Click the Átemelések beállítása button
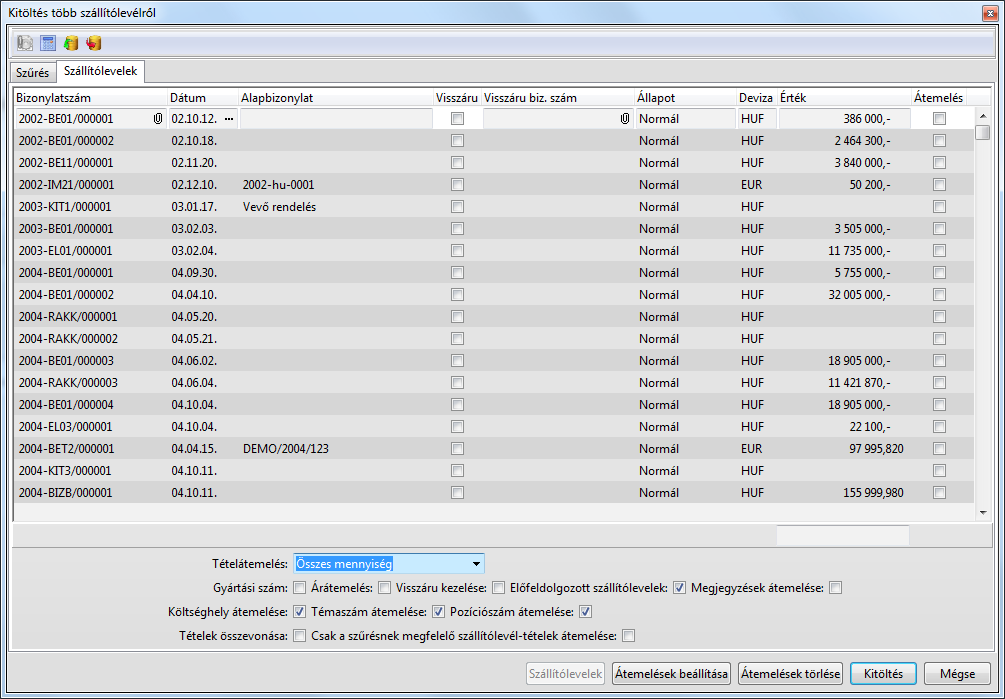 pos(671,673)
